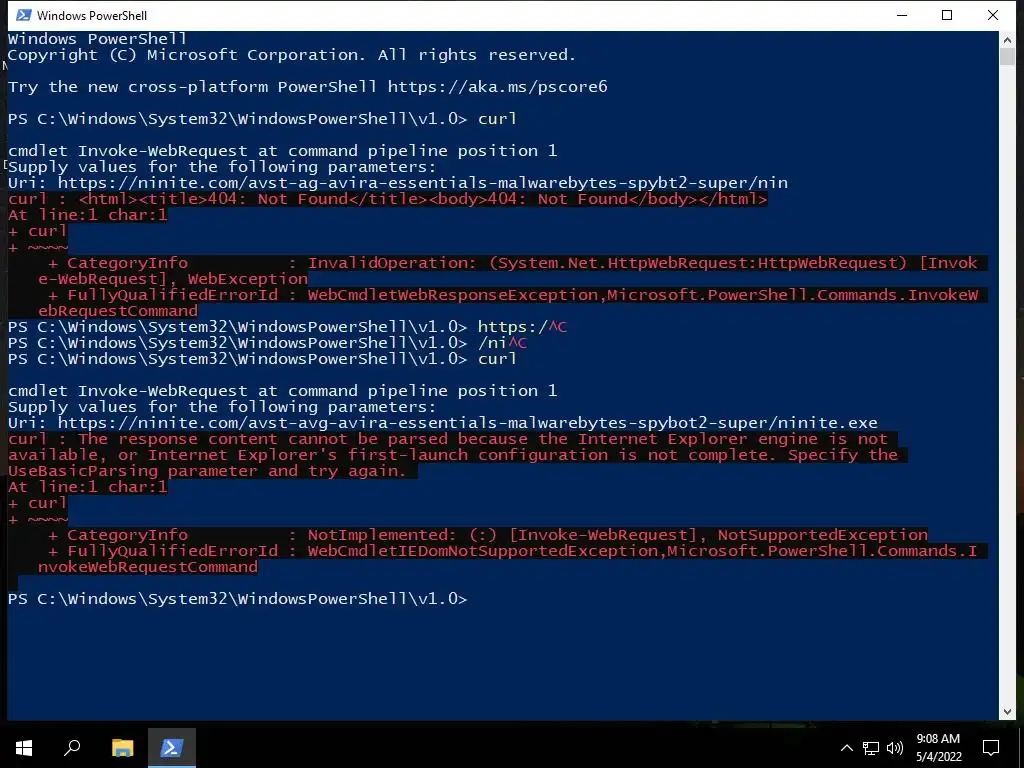The width and height of the screenshot is (1024, 768).
Task: Select the PowerShell taskbar button
Action: click(172, 748)
